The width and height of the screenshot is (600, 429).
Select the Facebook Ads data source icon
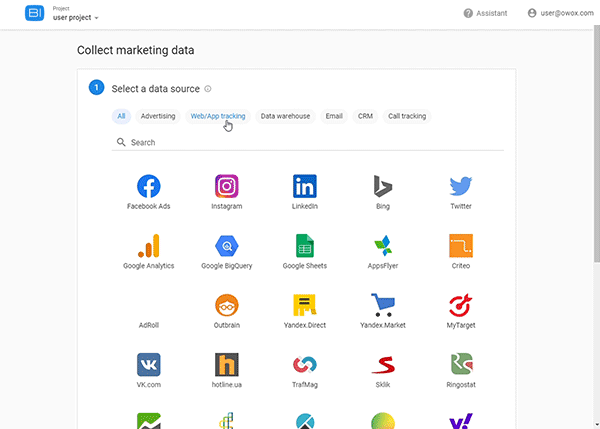pyautogui.click(x=148, y=186)
